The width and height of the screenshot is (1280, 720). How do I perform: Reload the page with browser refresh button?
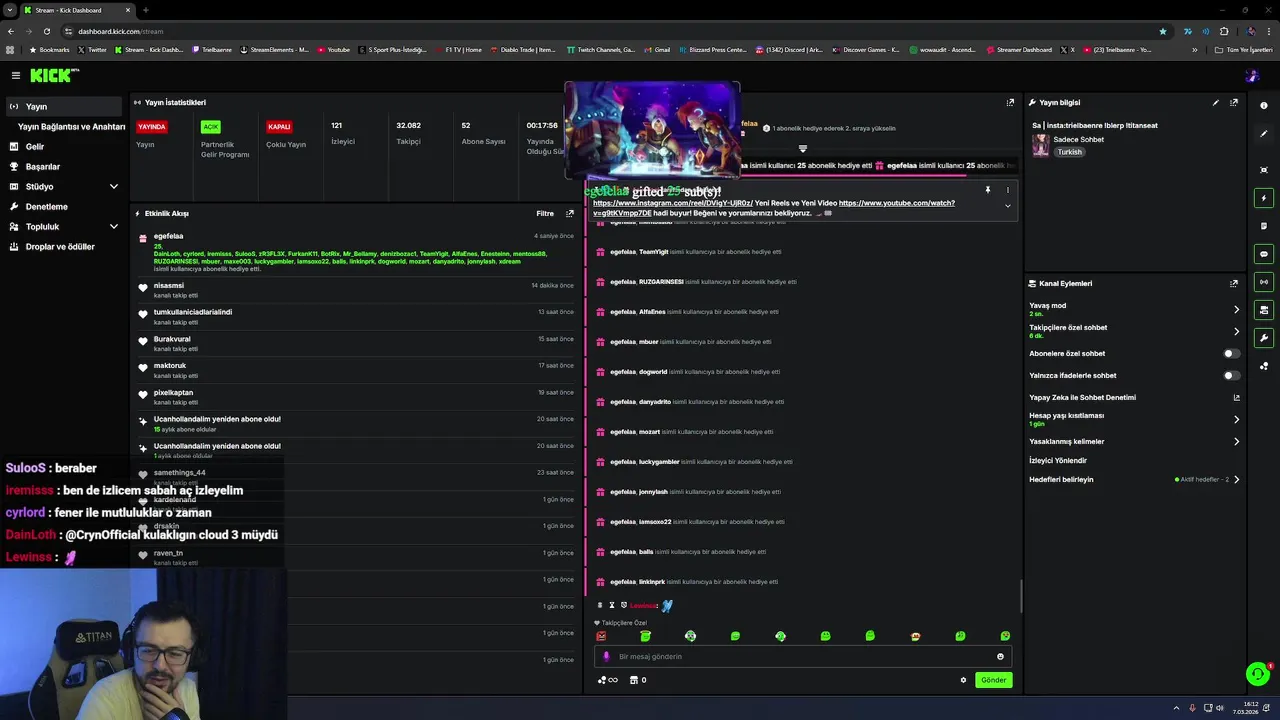tap(46, 31)
